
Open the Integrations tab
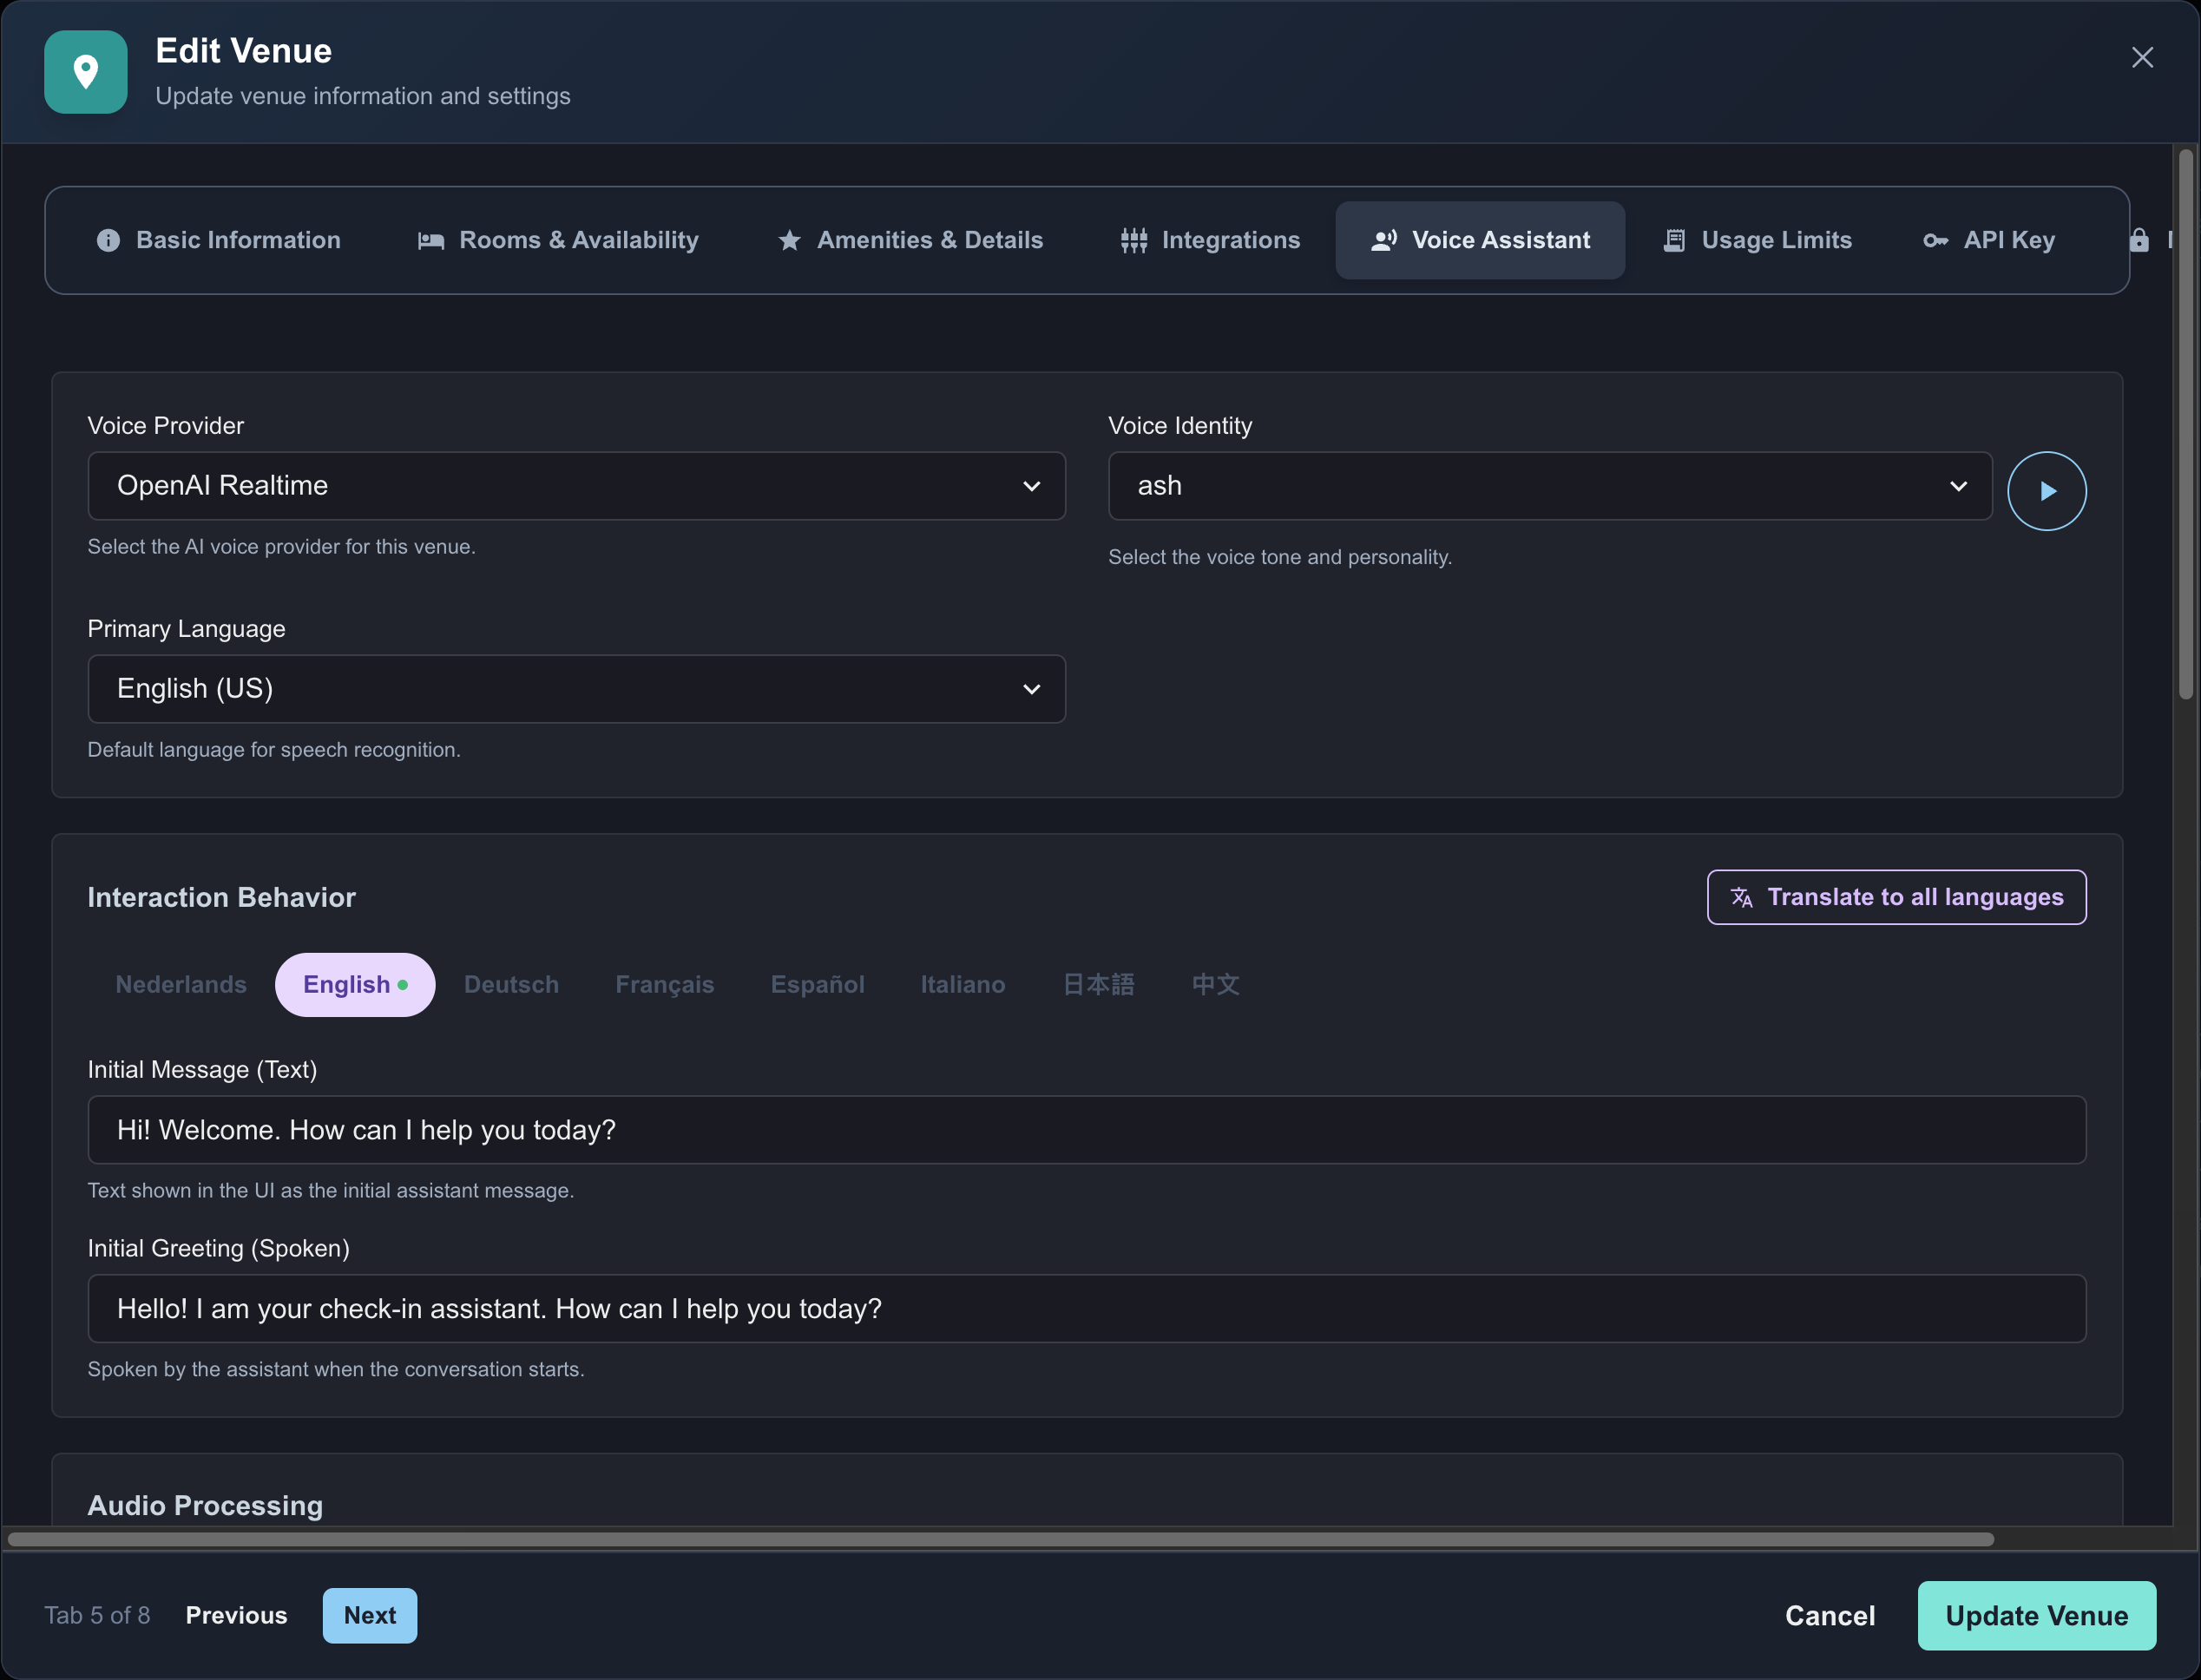(1210, 240)
